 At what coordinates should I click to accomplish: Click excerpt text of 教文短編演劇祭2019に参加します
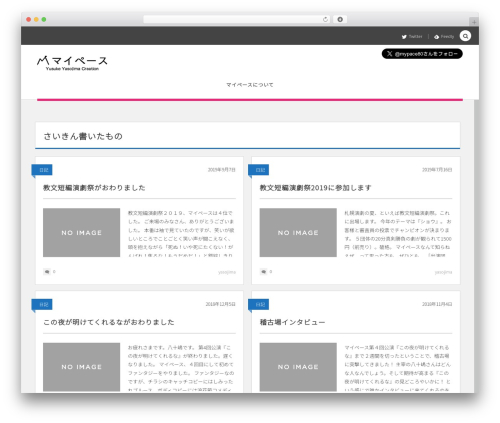398,234
